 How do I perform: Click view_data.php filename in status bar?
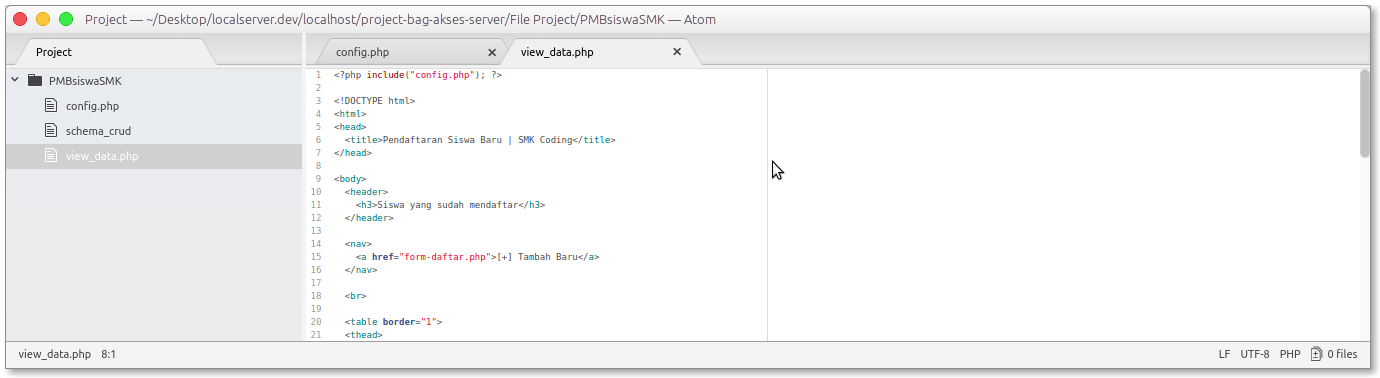(55, 354)
